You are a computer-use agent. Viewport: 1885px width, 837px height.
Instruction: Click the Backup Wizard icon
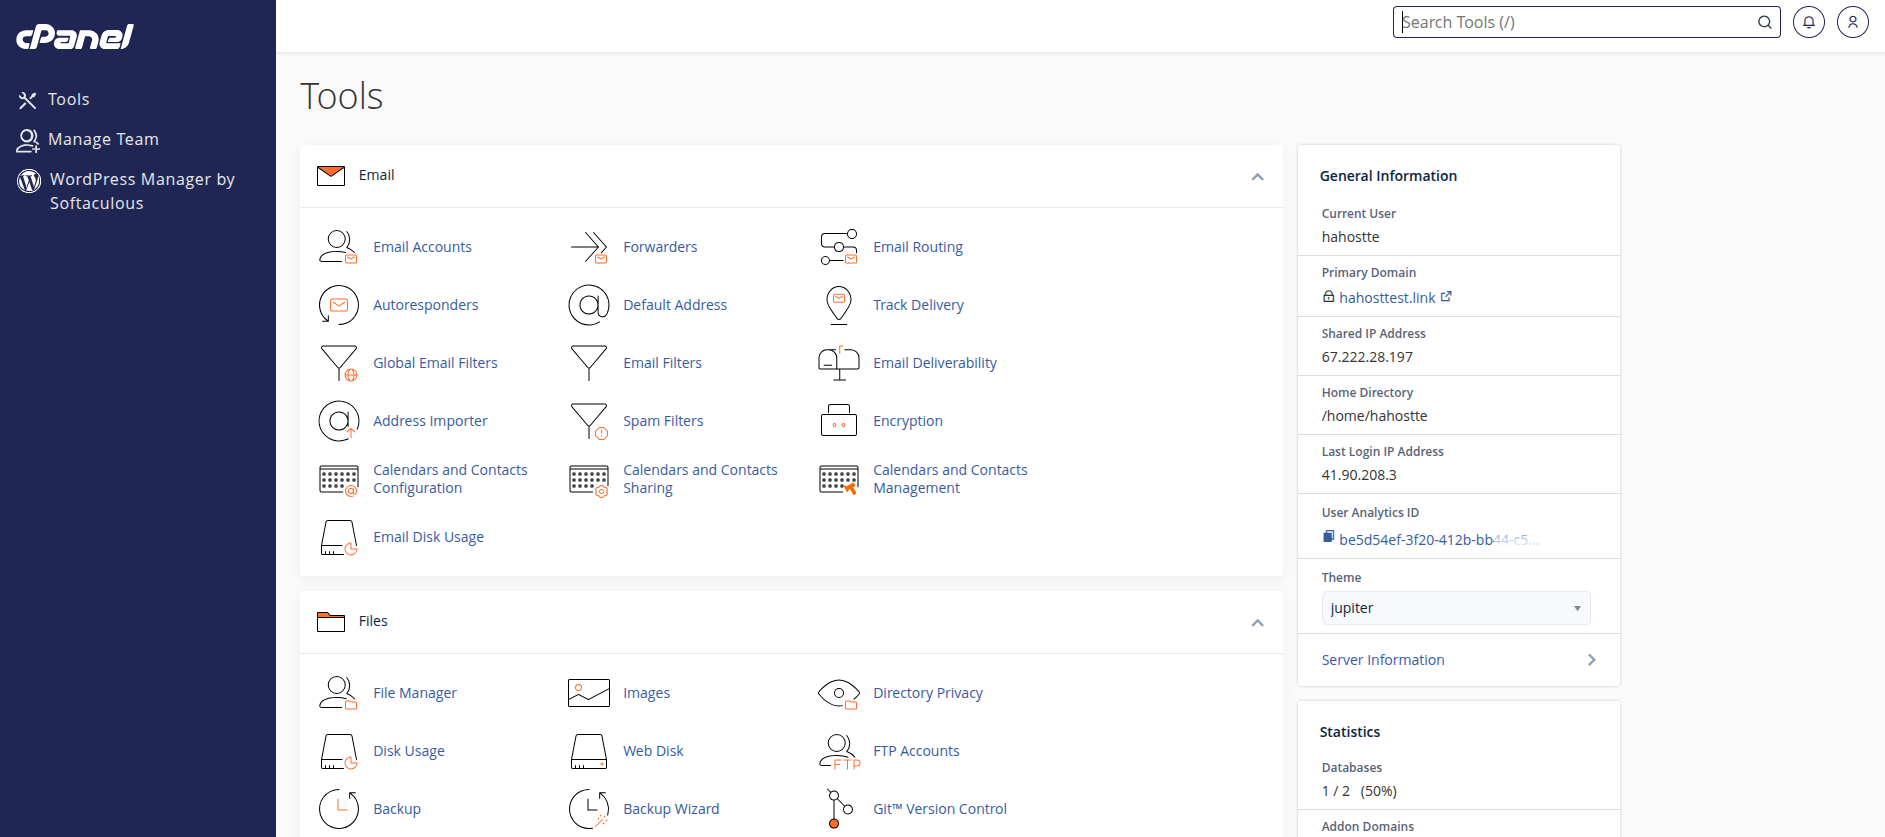click(x=588, y=809)
